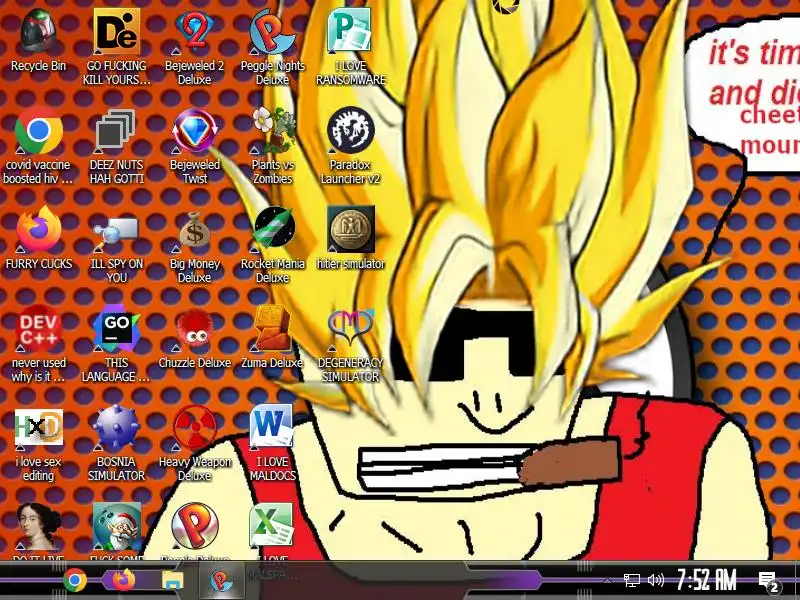Open Paradox Launcher v2 shortcut
The width and height of the screenshot is (800, 600).
tap(351, 131)
